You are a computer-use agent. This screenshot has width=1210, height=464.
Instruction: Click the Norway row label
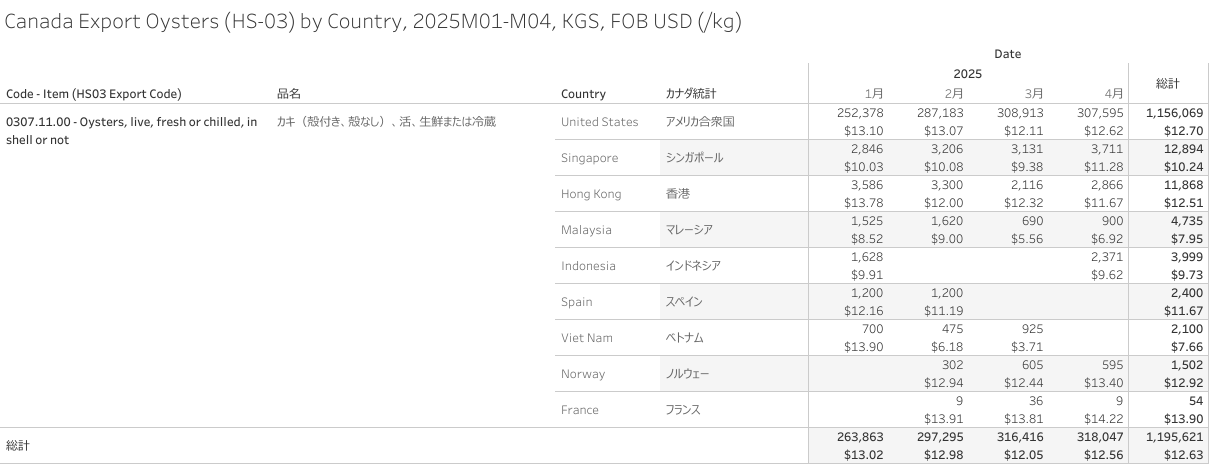tap(583, 374)
